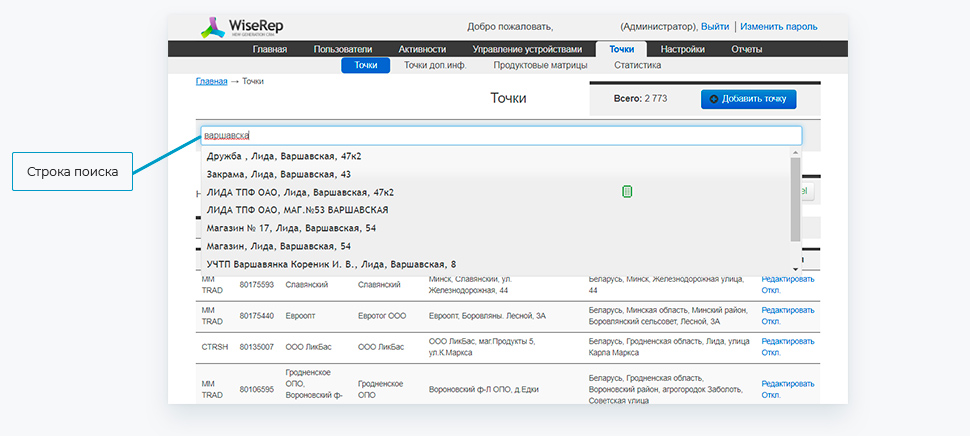Click the Евротог ООО cell
This screenshot has width=970, height=436.
[382, 316]
